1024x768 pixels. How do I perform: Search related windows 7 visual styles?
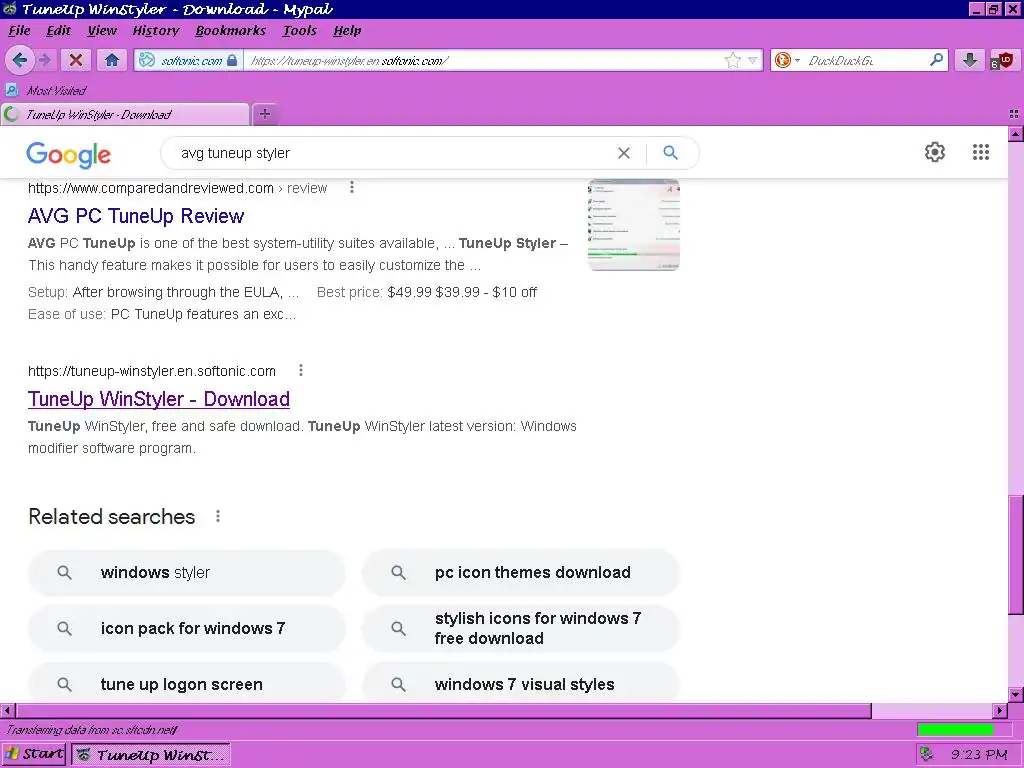tap(520, 683)
